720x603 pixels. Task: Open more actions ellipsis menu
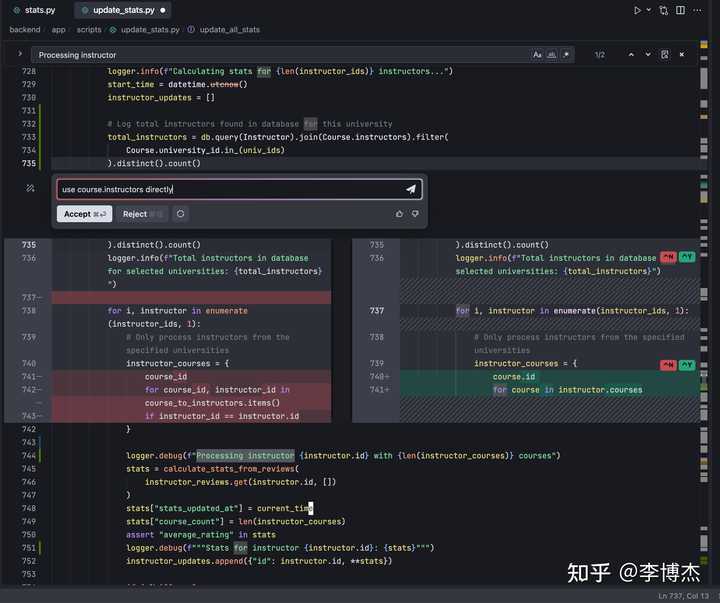697,10
